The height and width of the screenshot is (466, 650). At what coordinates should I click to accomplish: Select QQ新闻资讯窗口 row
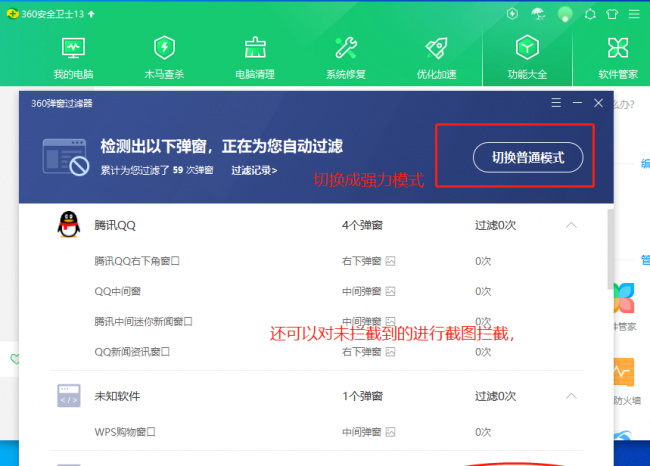316,352
